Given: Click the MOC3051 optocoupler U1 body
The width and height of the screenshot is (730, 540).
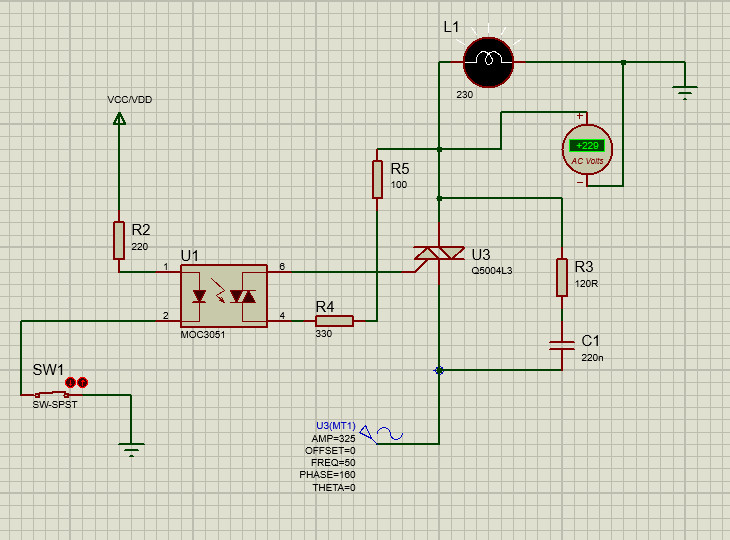Looking at the screenshot, I should (x=224, y=296).
